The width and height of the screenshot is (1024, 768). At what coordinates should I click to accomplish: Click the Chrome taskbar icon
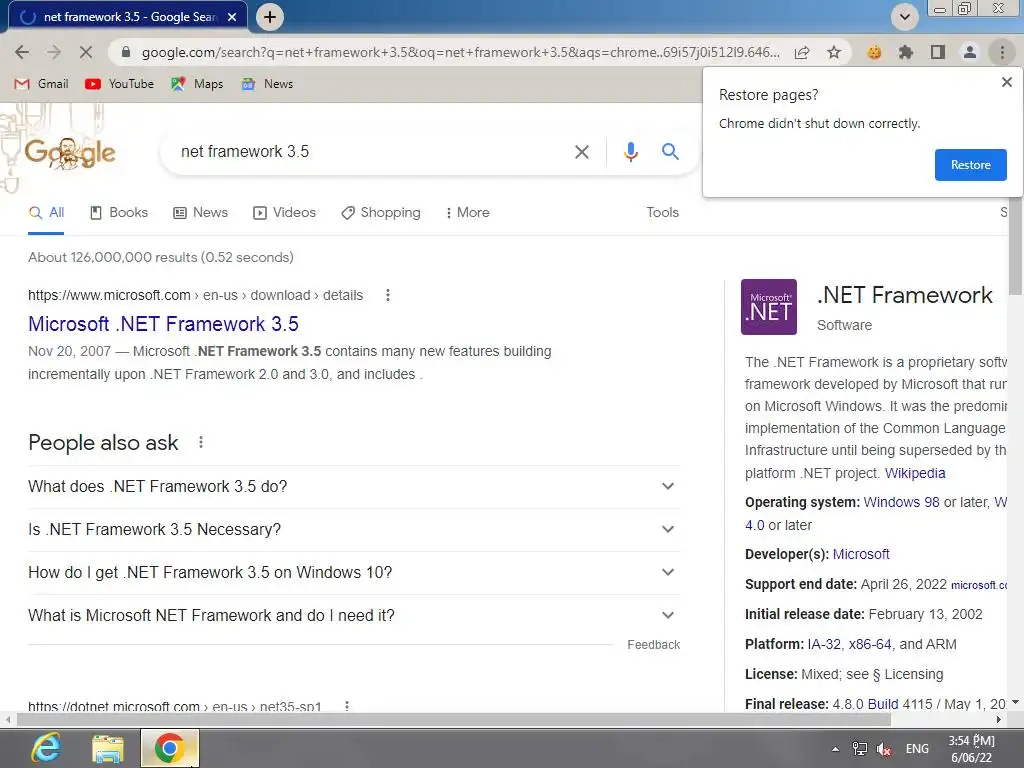(169, 748)
